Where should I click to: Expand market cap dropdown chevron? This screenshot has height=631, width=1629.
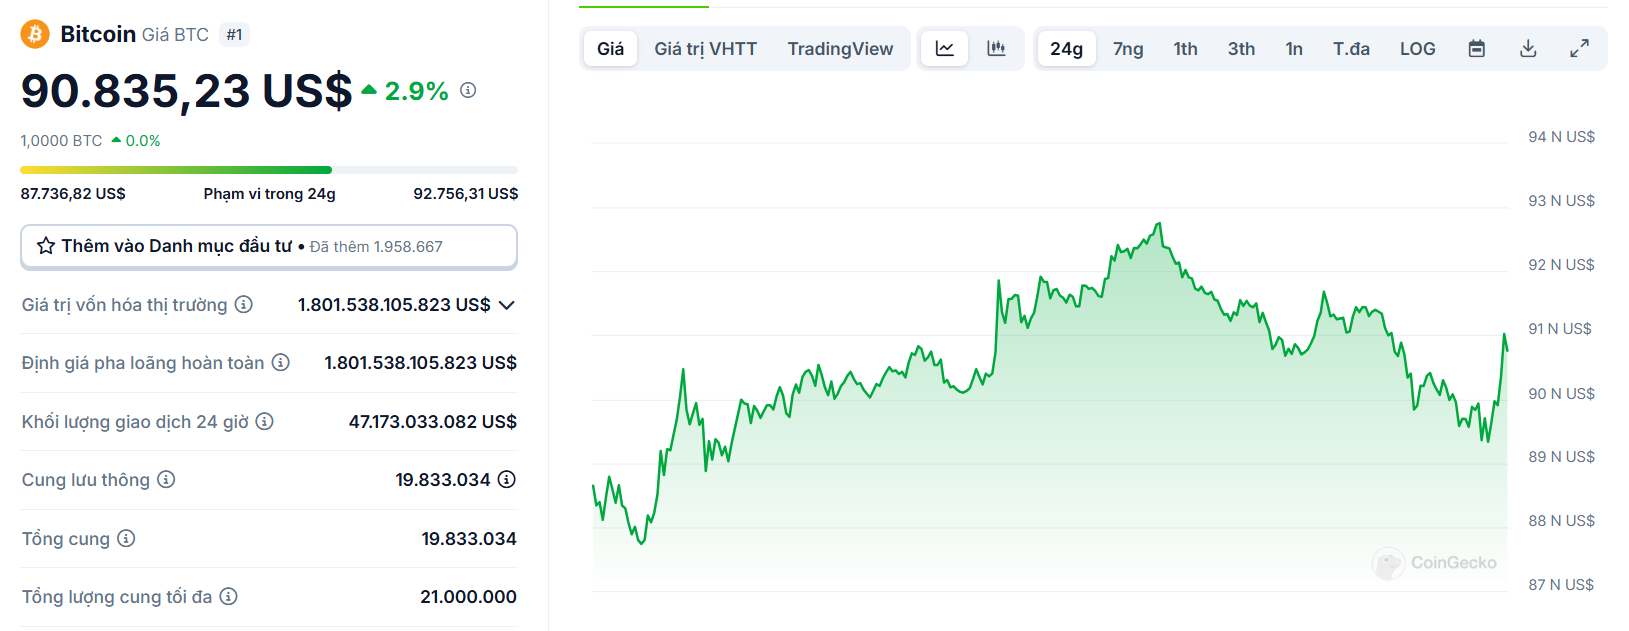point(507,305)
